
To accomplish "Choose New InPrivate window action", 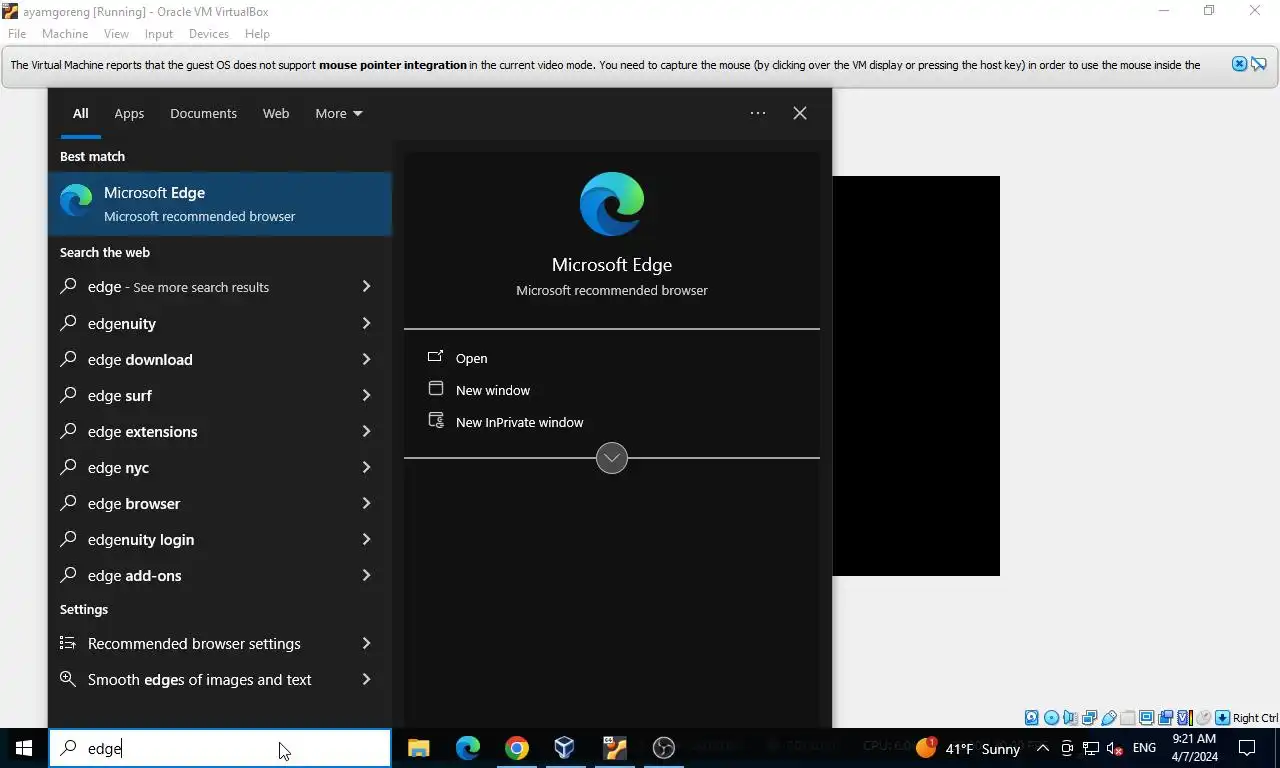I will [x=519, y=422].
